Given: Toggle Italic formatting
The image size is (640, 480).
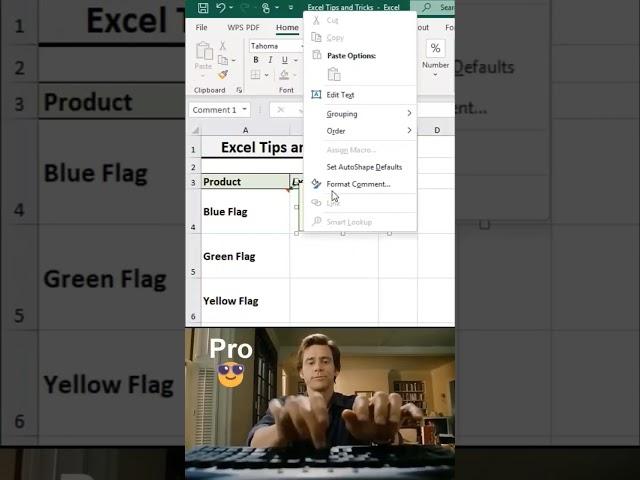Looking at the screenshot, I should click(270, 60).
